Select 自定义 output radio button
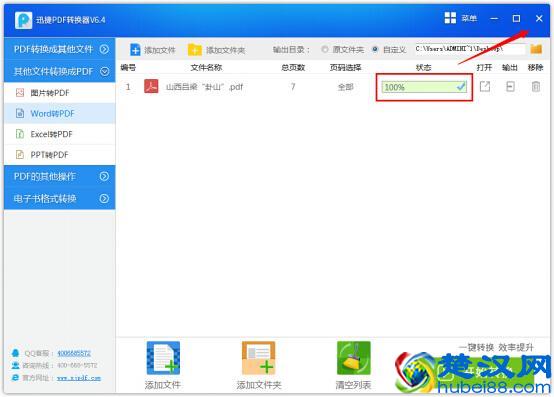 coord(375,49)
